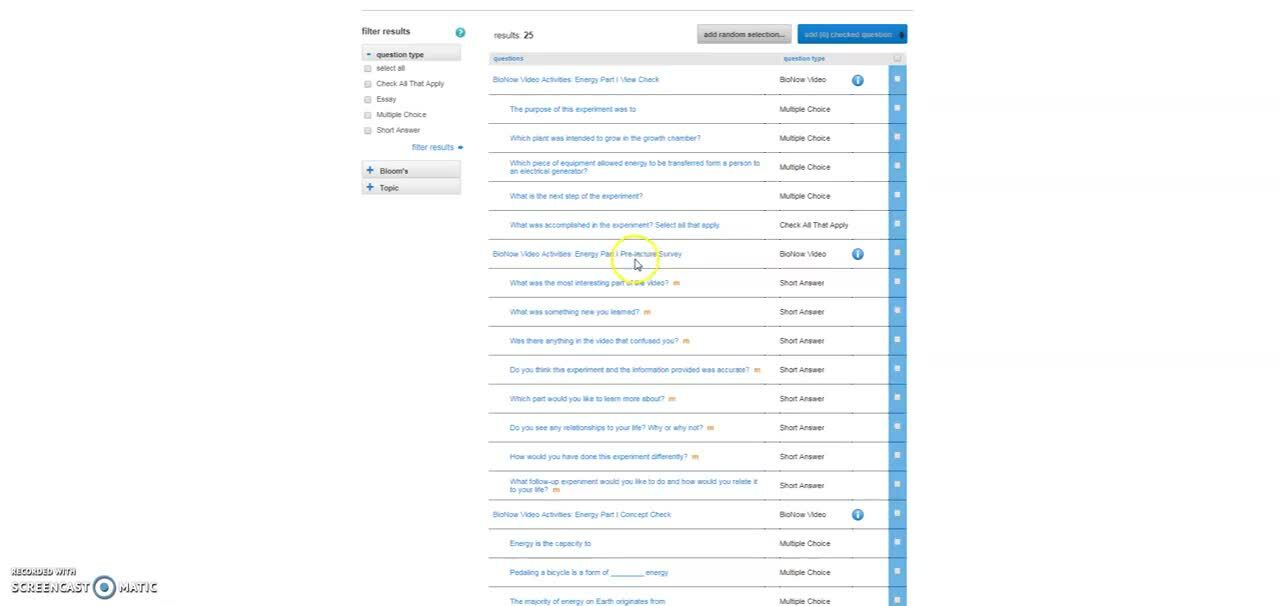Click the orange 'm' icon after 'most interesting part' question
This screenshot has width=1280, height=606.
click(x=676, y=283)
